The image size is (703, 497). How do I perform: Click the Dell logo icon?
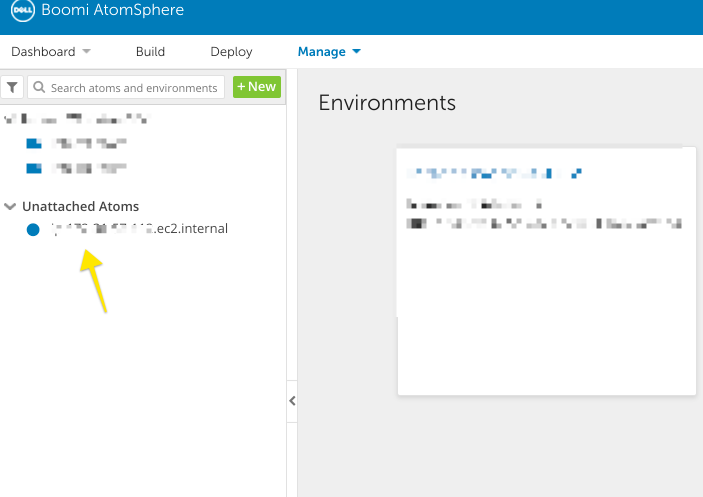click(22, 10)
